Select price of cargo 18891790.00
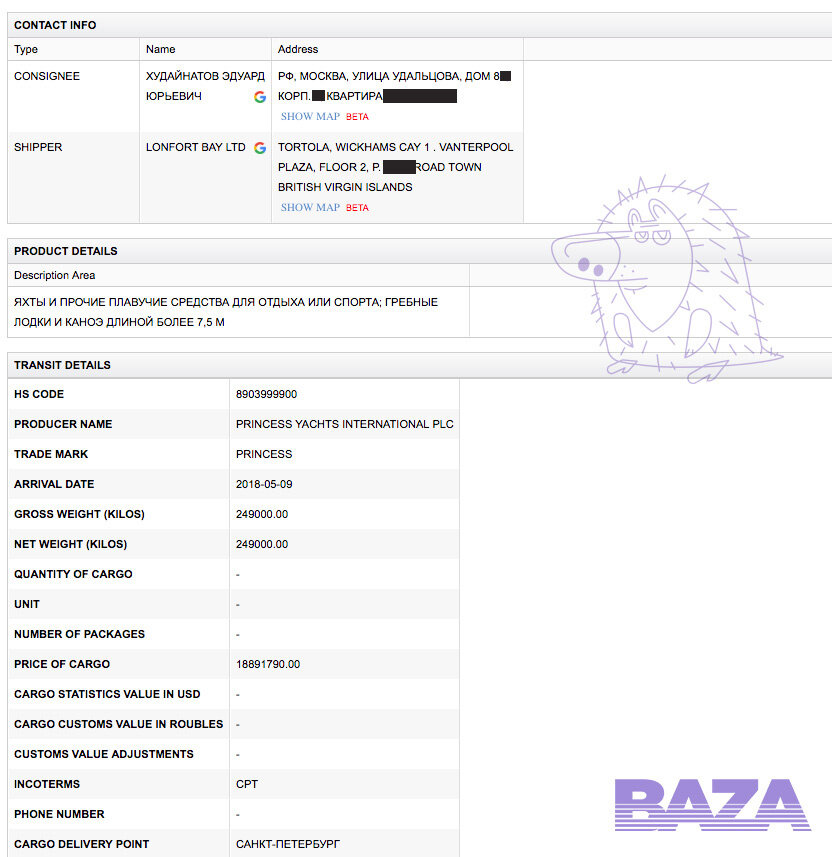 pos(268,664)
